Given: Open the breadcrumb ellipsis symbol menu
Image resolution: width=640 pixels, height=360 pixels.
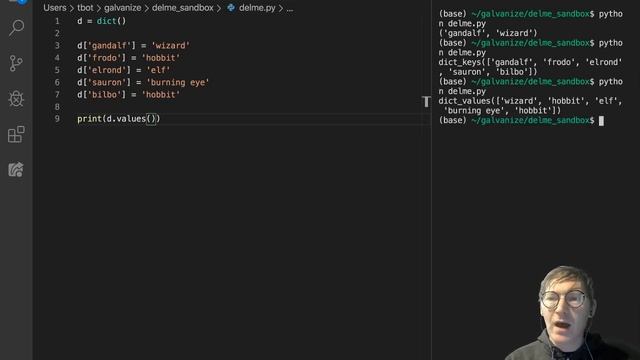Looking at the screenshot, I should [290, 8].
